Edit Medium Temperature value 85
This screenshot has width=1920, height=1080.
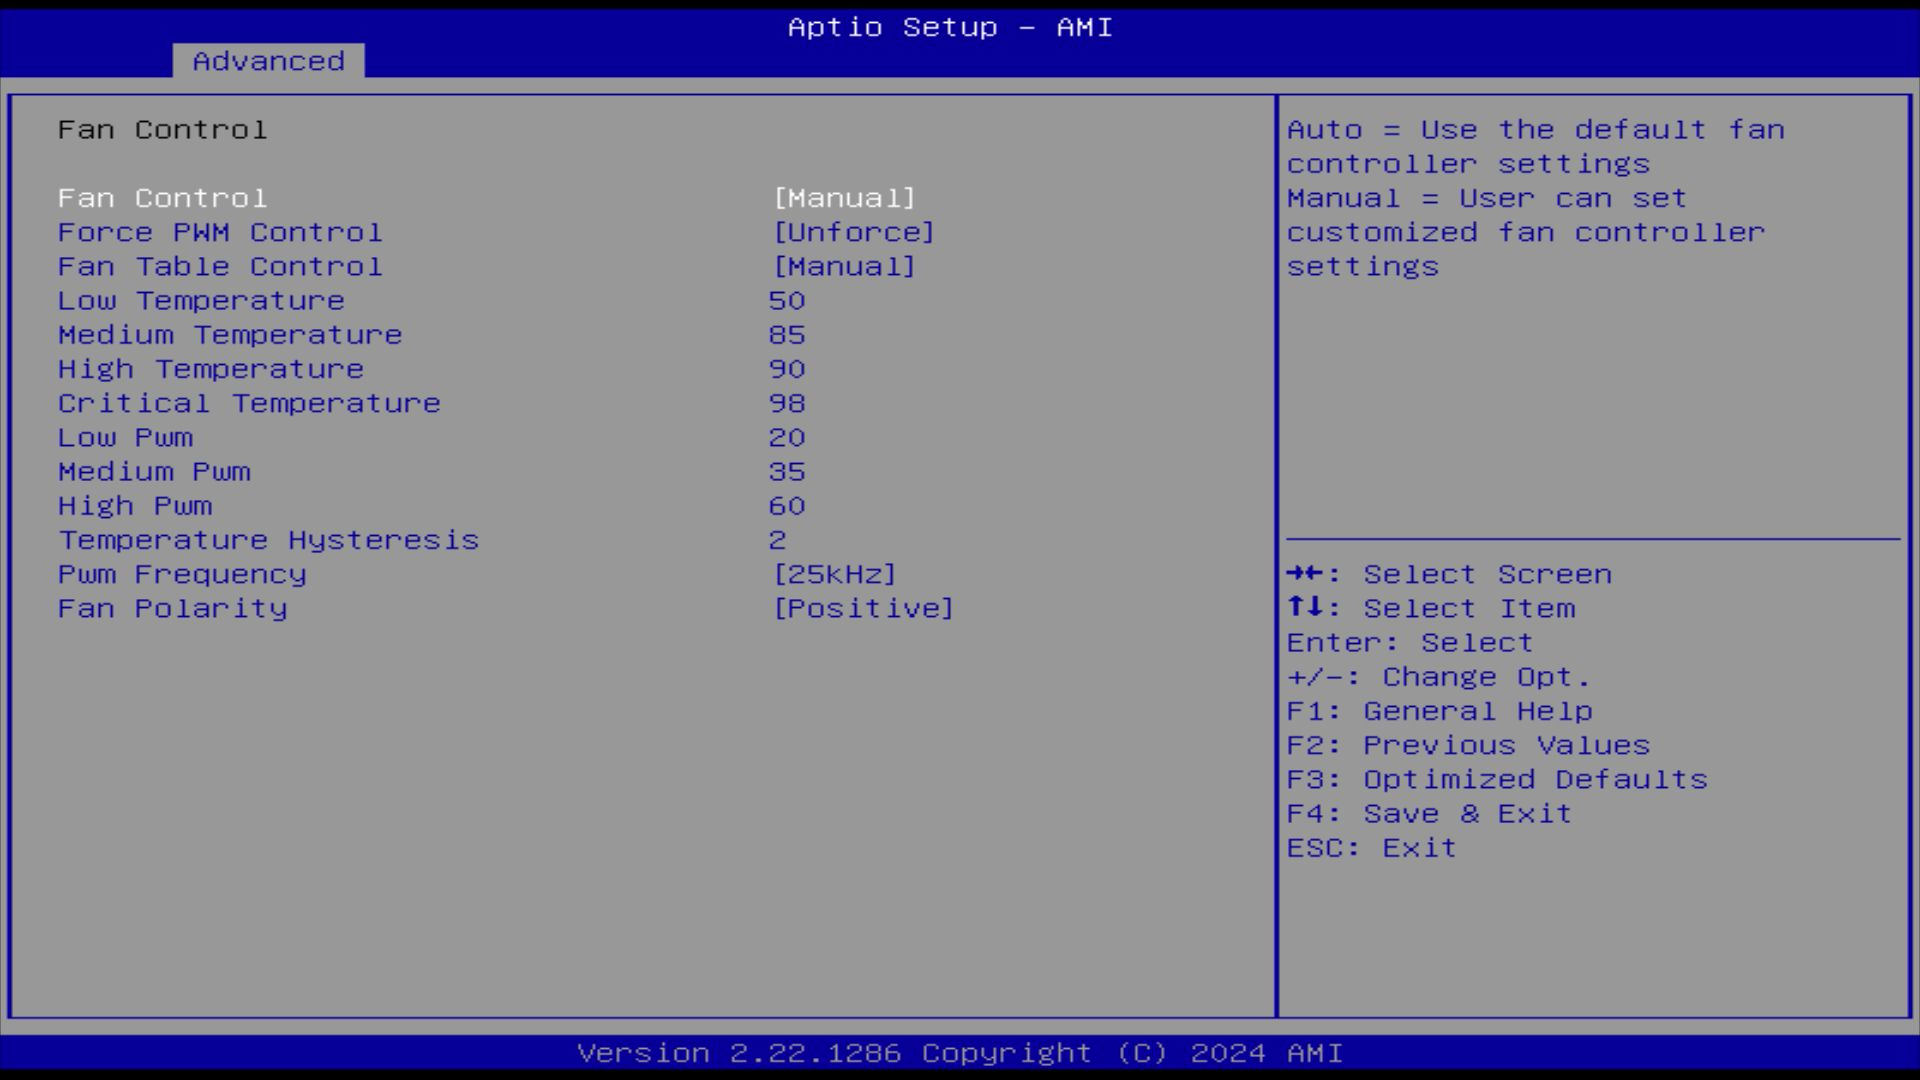pyautogui.click(x=787, y=335)
